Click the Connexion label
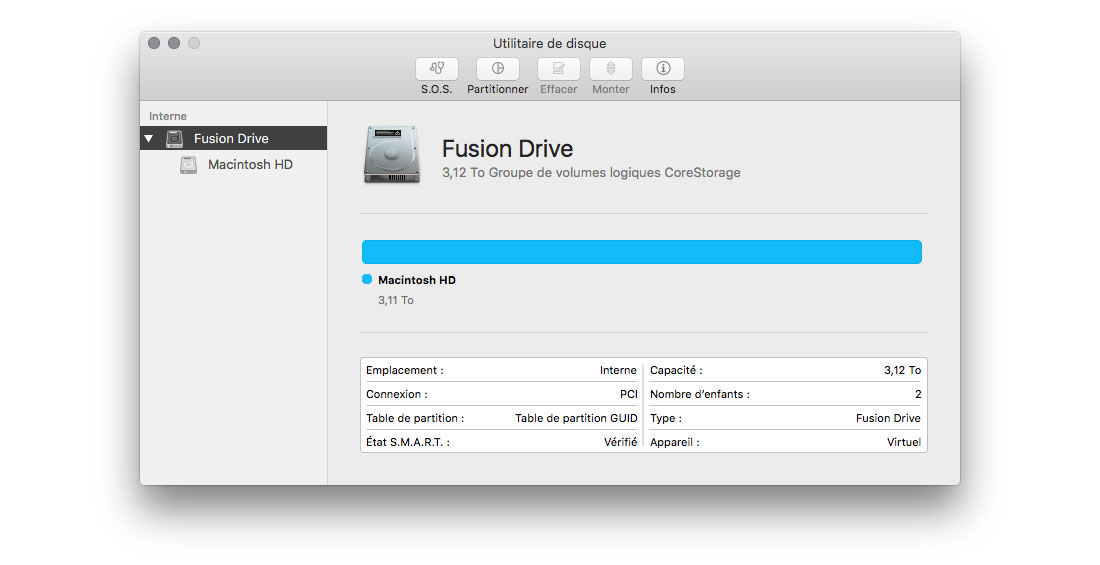The width and height of the screenshot is (1100, 565). (396, 394)
